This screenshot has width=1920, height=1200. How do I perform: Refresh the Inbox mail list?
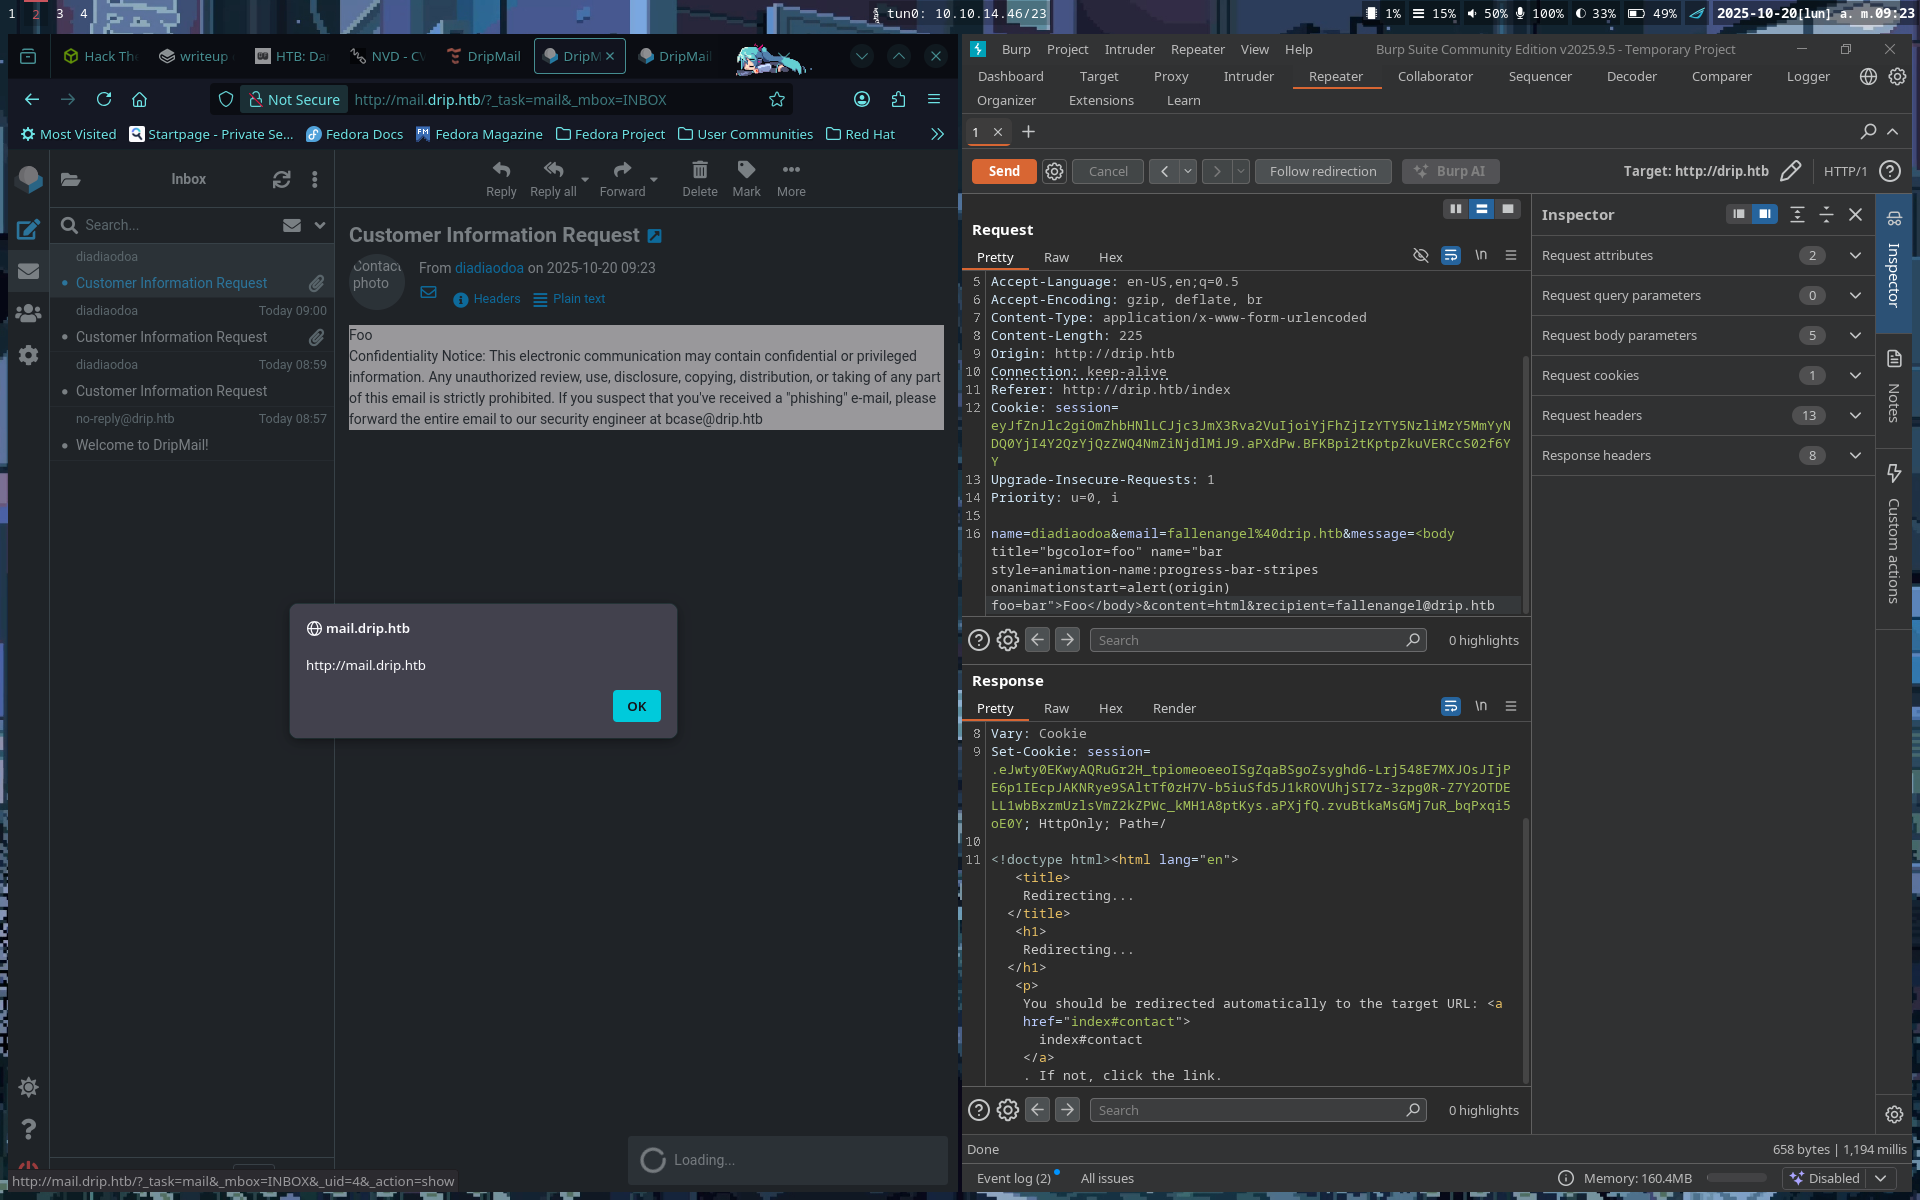click(x=282, y=179)
